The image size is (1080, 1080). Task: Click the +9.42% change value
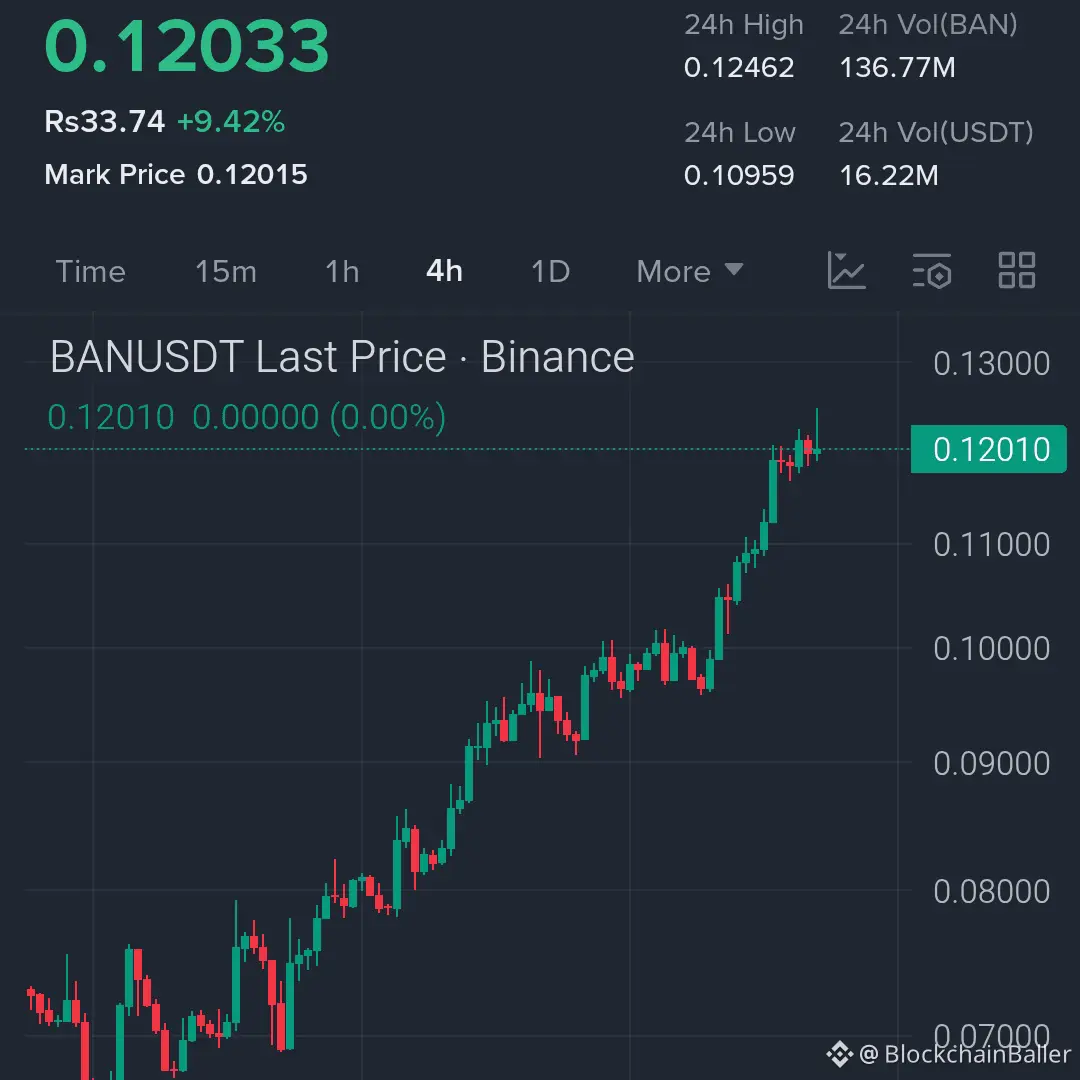click(231, 122)
